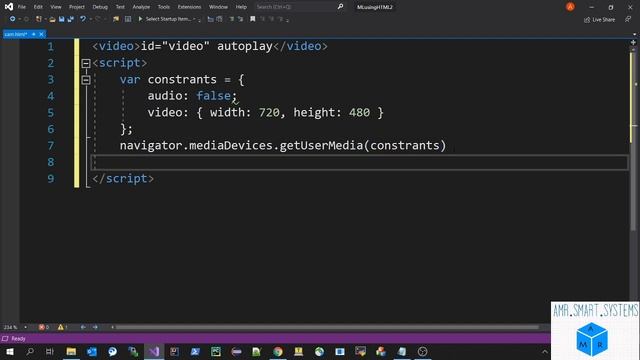Open the Debug menu
640x360 pixels.
click(100, 7)
